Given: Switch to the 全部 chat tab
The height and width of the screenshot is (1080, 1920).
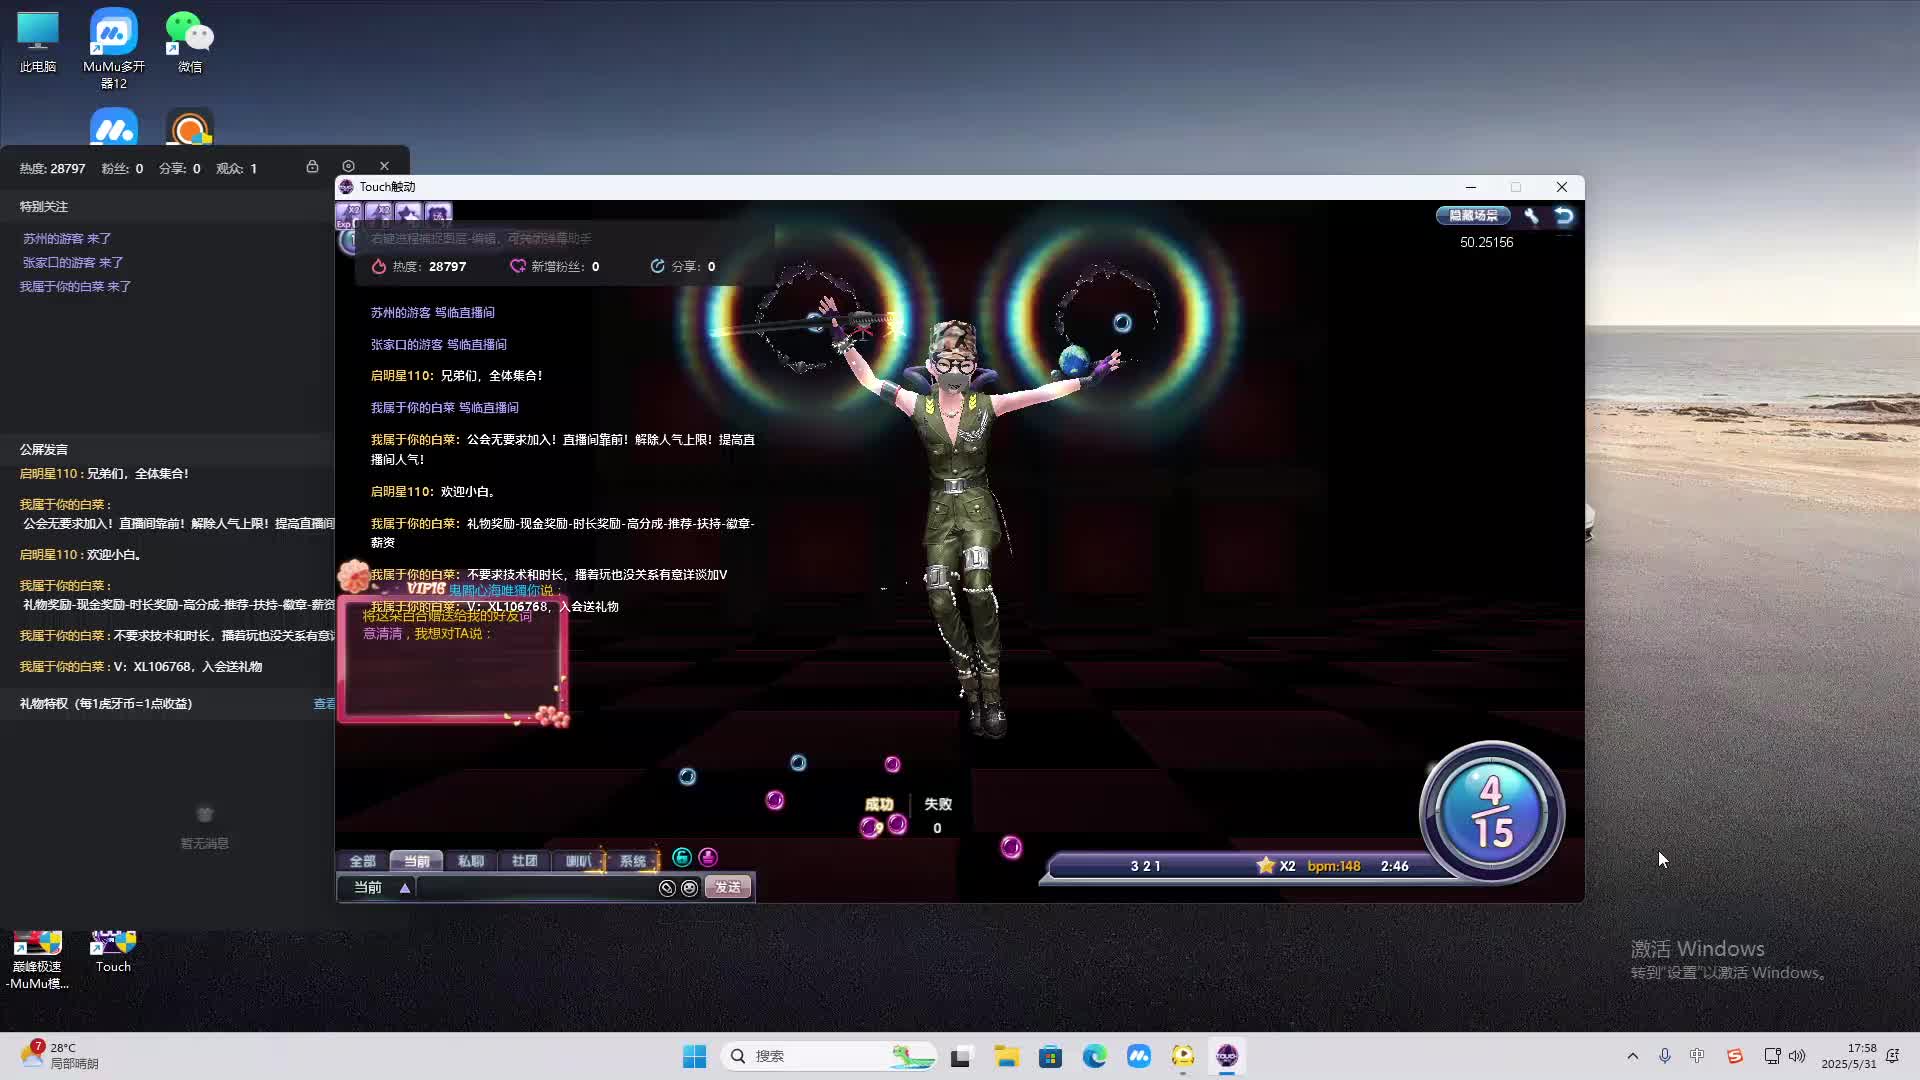Looking at the screenshot, I should click(362, 861).
